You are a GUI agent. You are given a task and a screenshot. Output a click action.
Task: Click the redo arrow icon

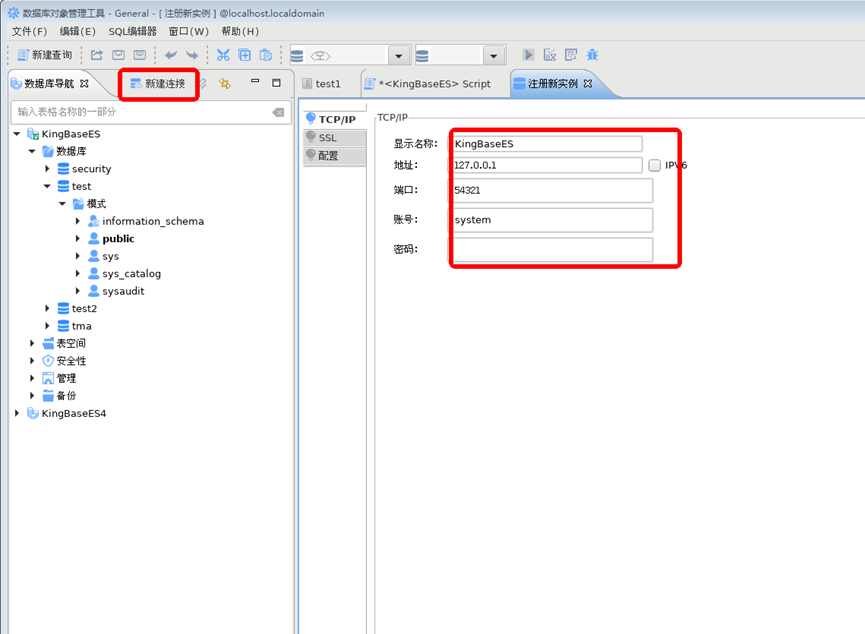(192, 55)
